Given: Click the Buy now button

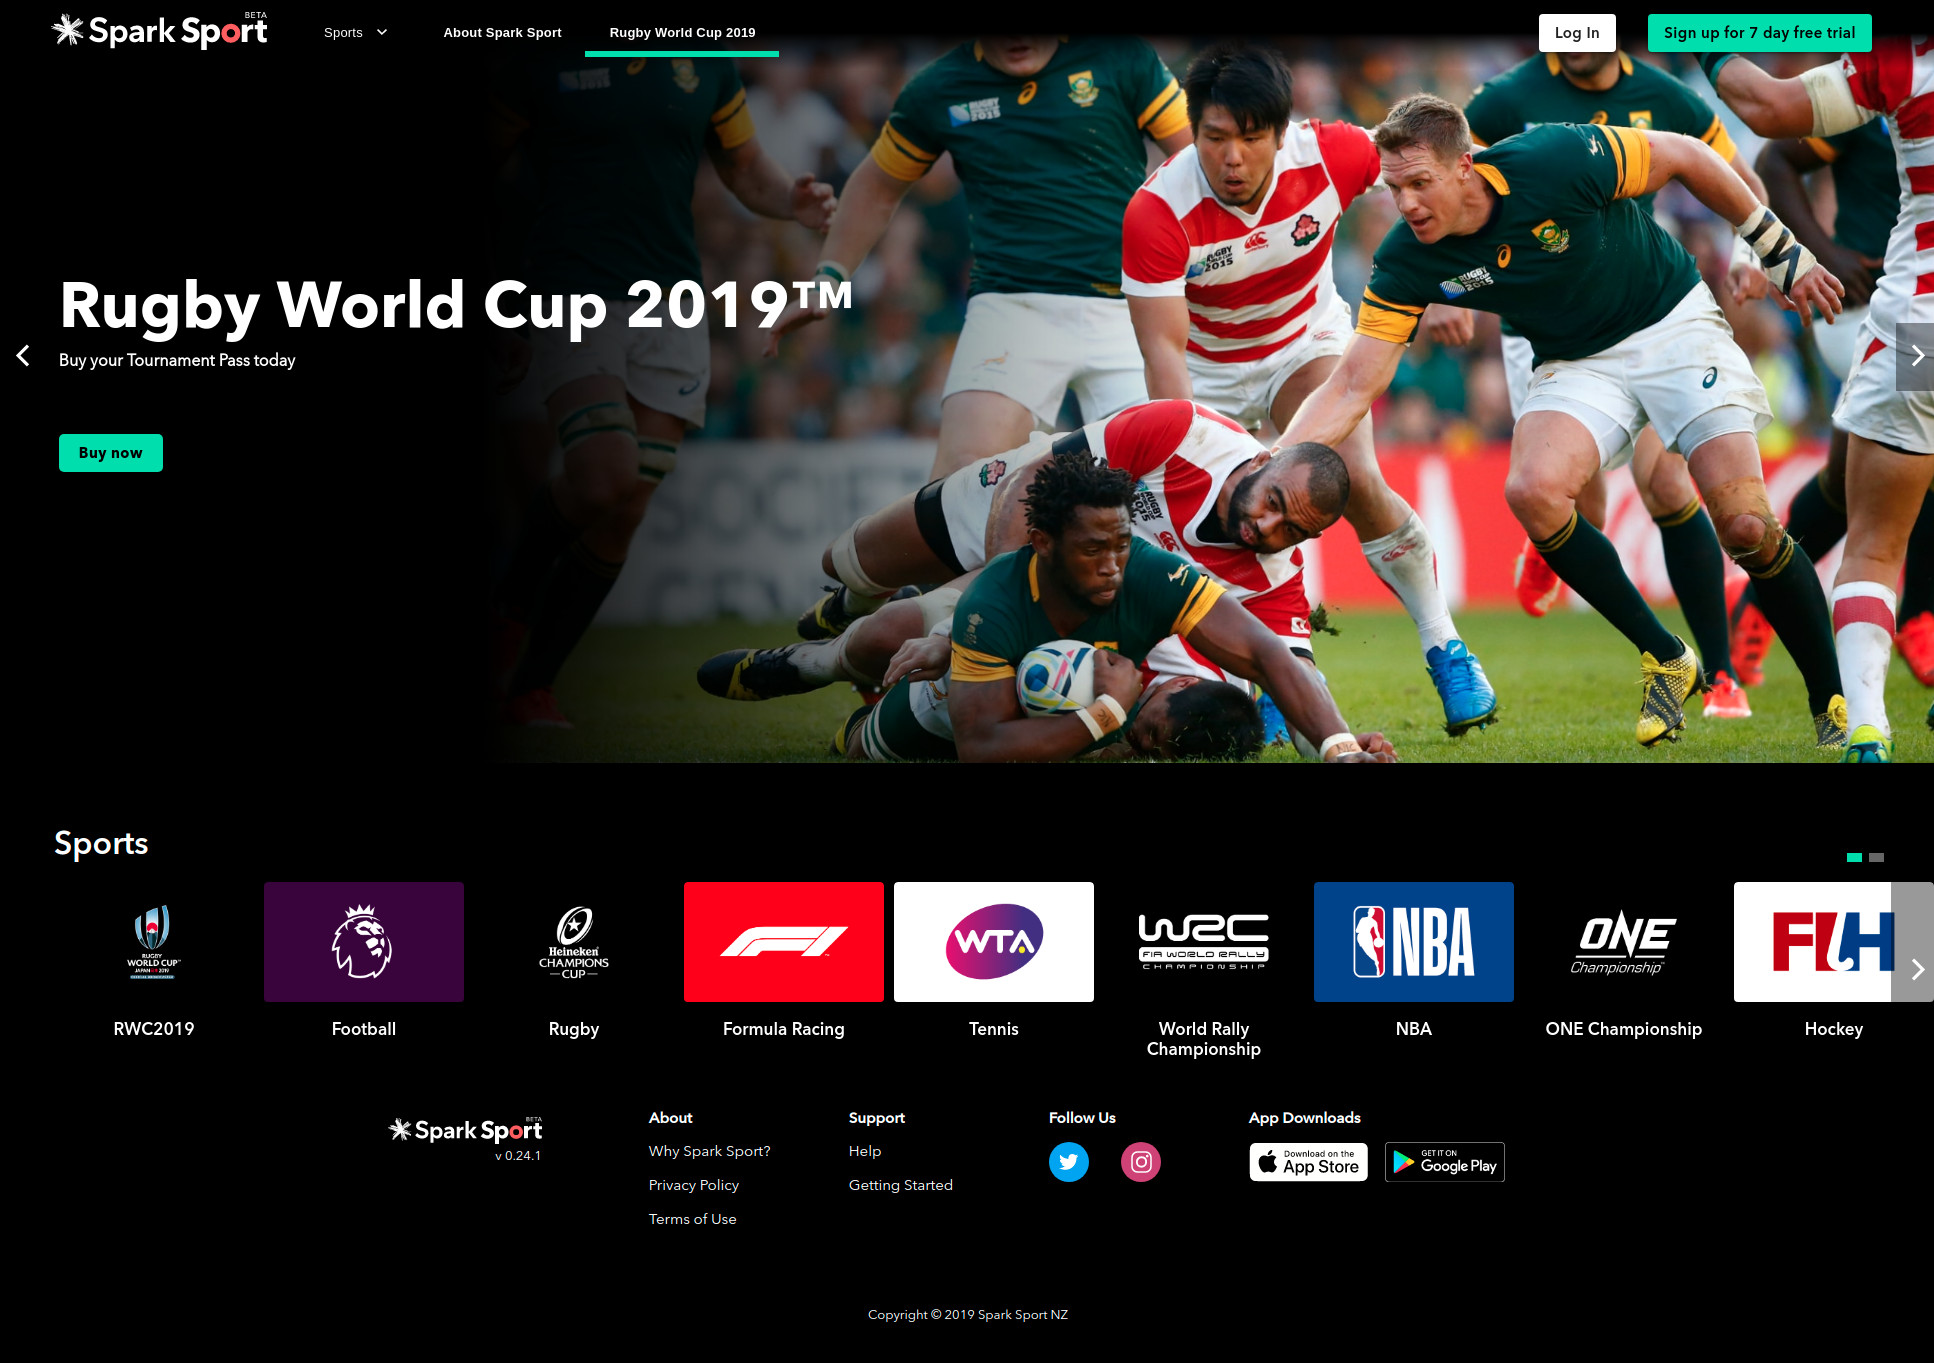Looking at the screenshot, I should click(x=111, y=453).
